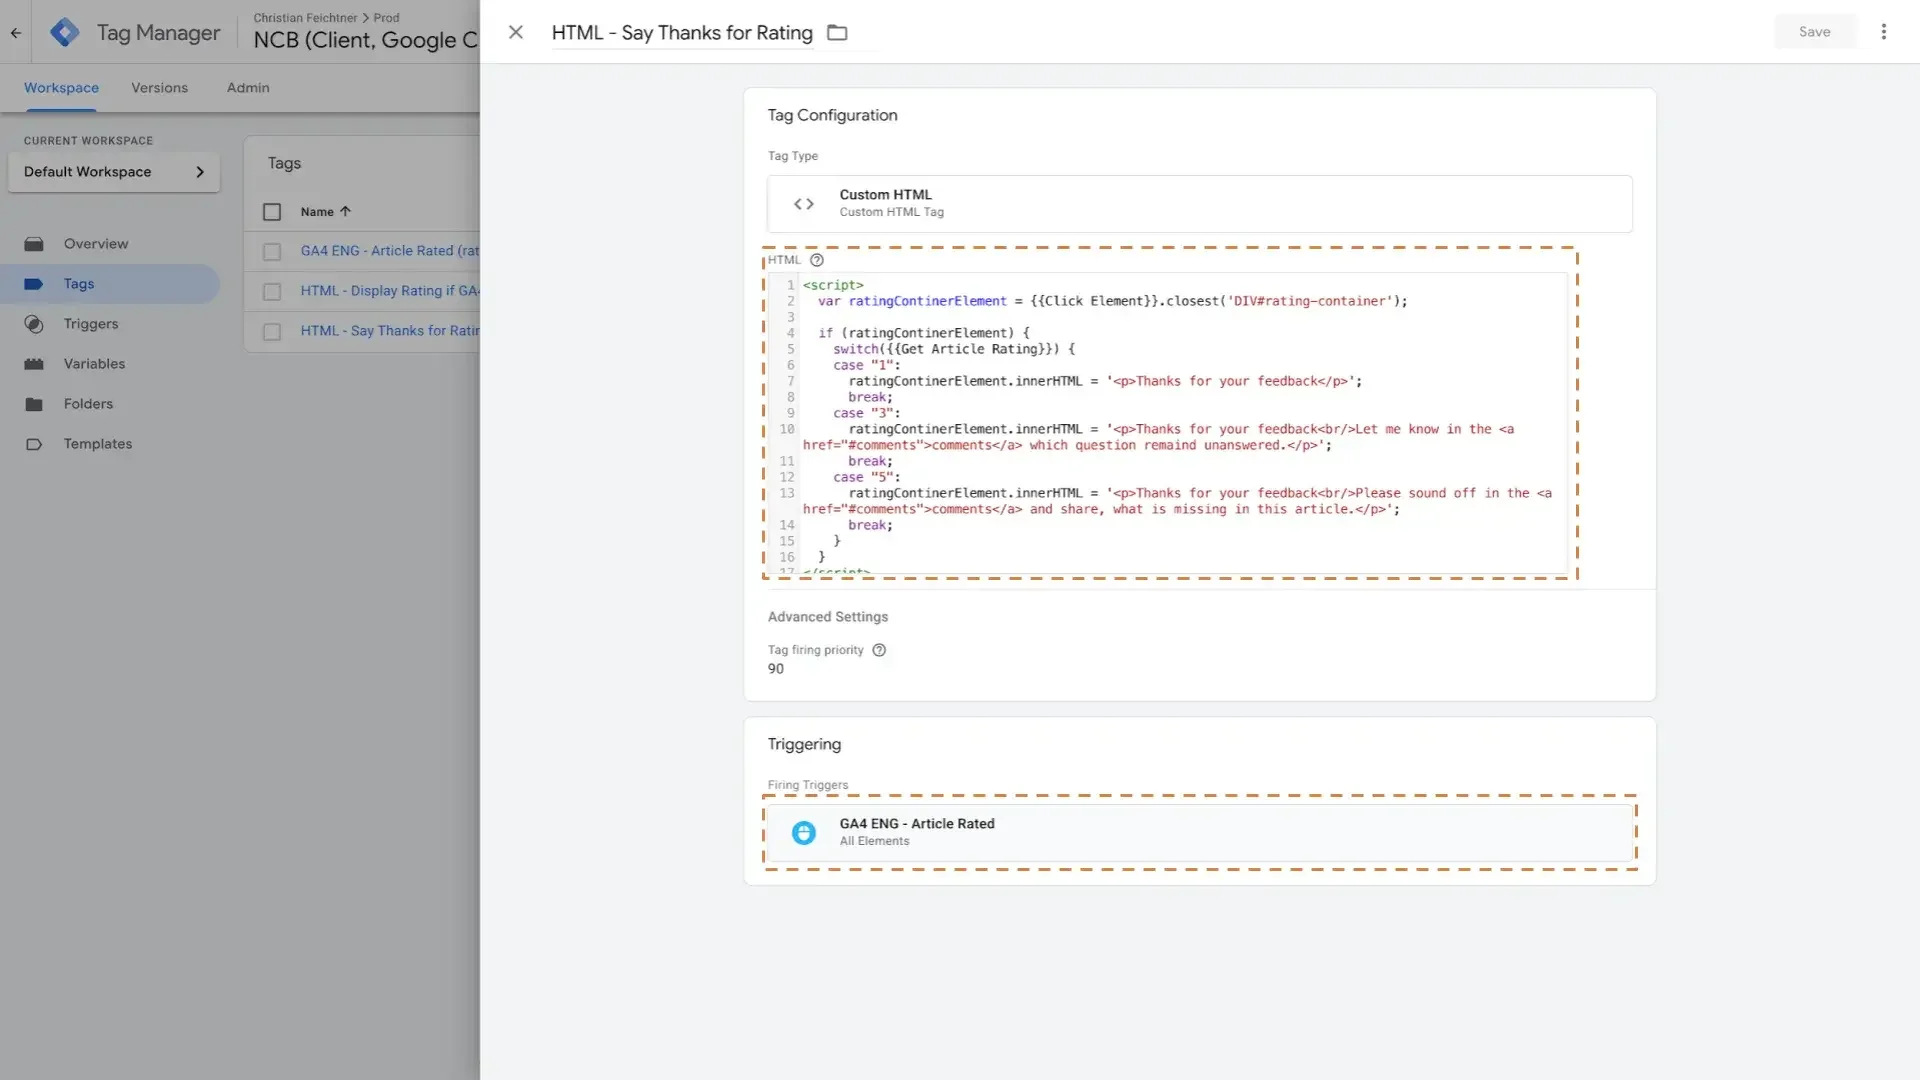Click the Tag Manager logo icon
Image resolution: width=1920 pixels, height=1080 pixels.
point(65,32)
